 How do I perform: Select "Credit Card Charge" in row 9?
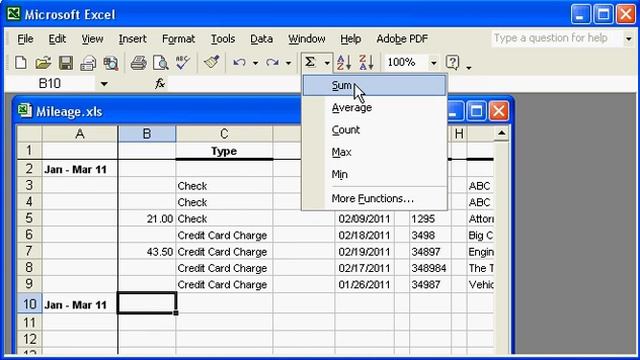pyautogui.click(x=224, y=284)
